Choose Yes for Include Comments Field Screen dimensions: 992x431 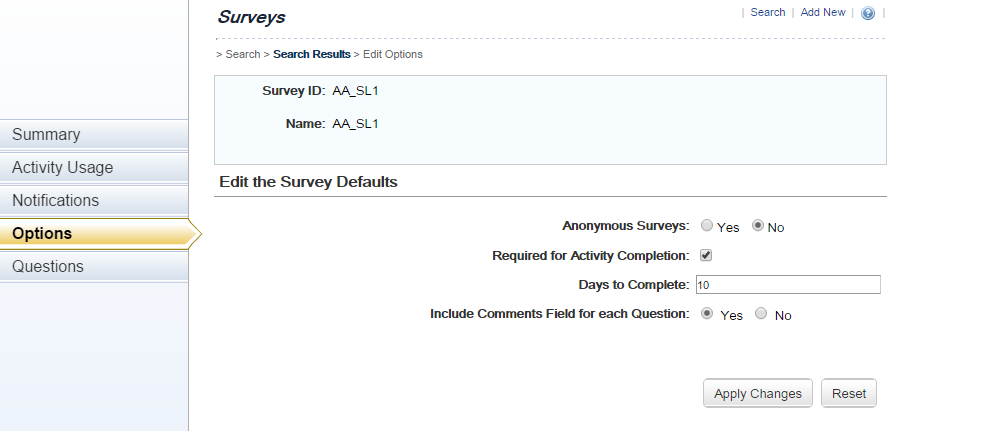coord(707,313)
